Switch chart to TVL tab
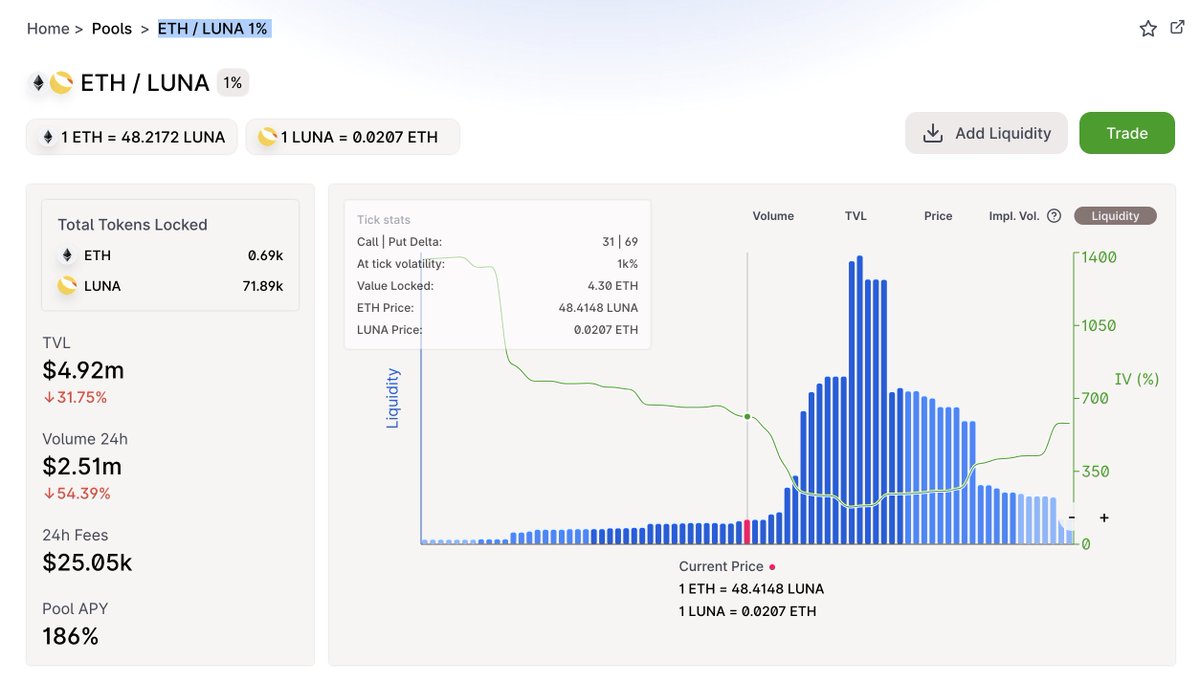The image size is (1200, 682). [856, 216]
